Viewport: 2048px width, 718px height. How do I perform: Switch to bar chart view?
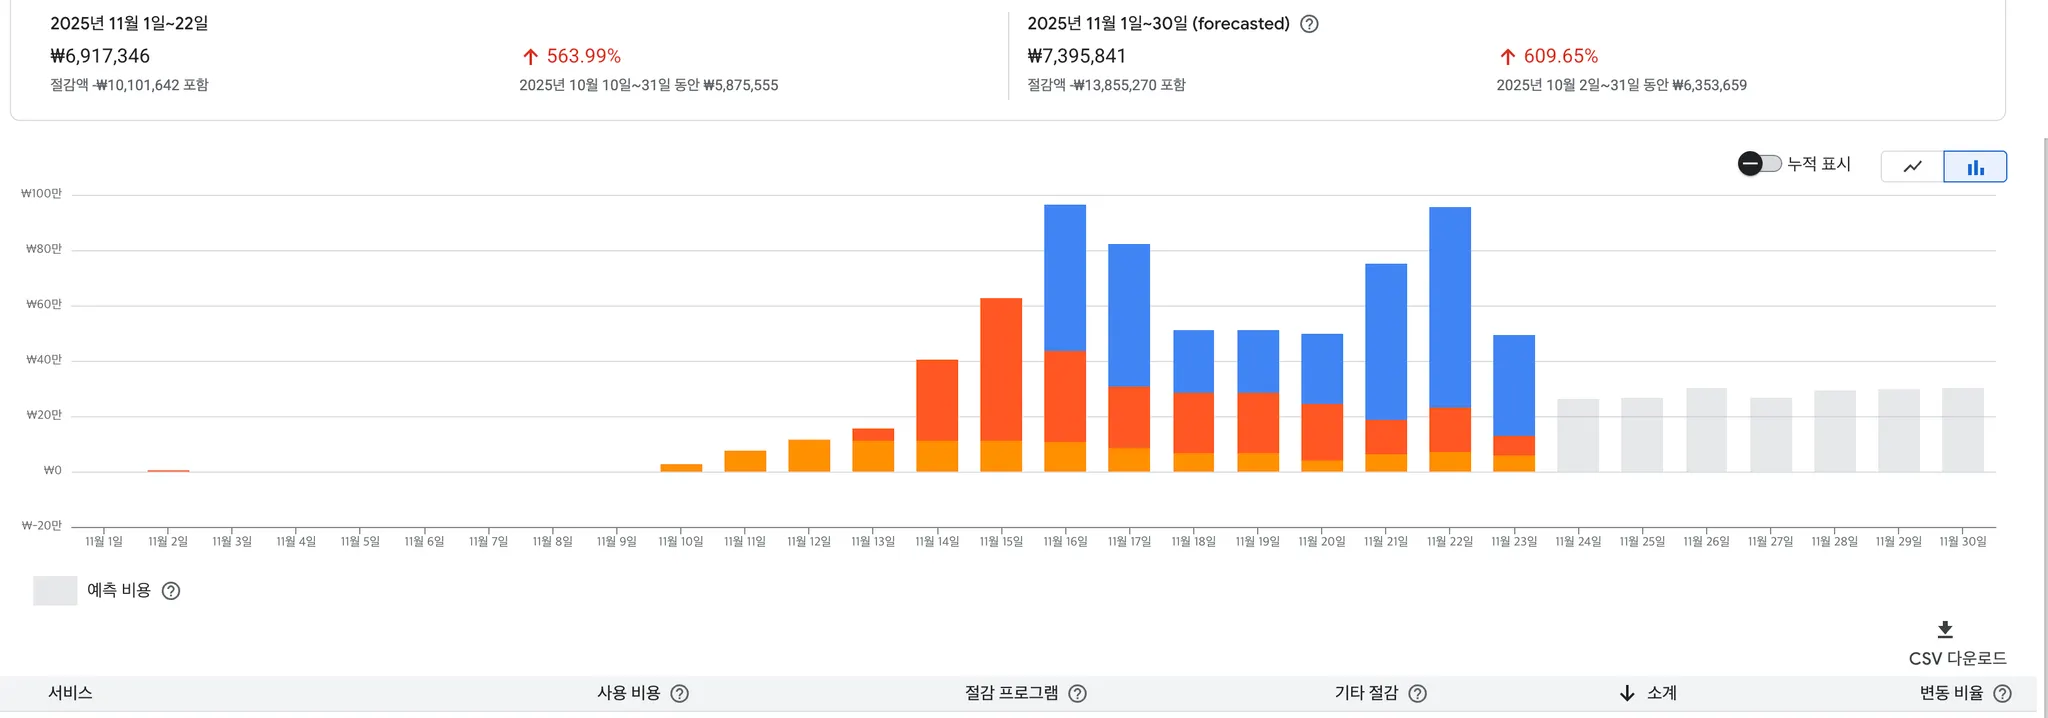point(1975,167)
